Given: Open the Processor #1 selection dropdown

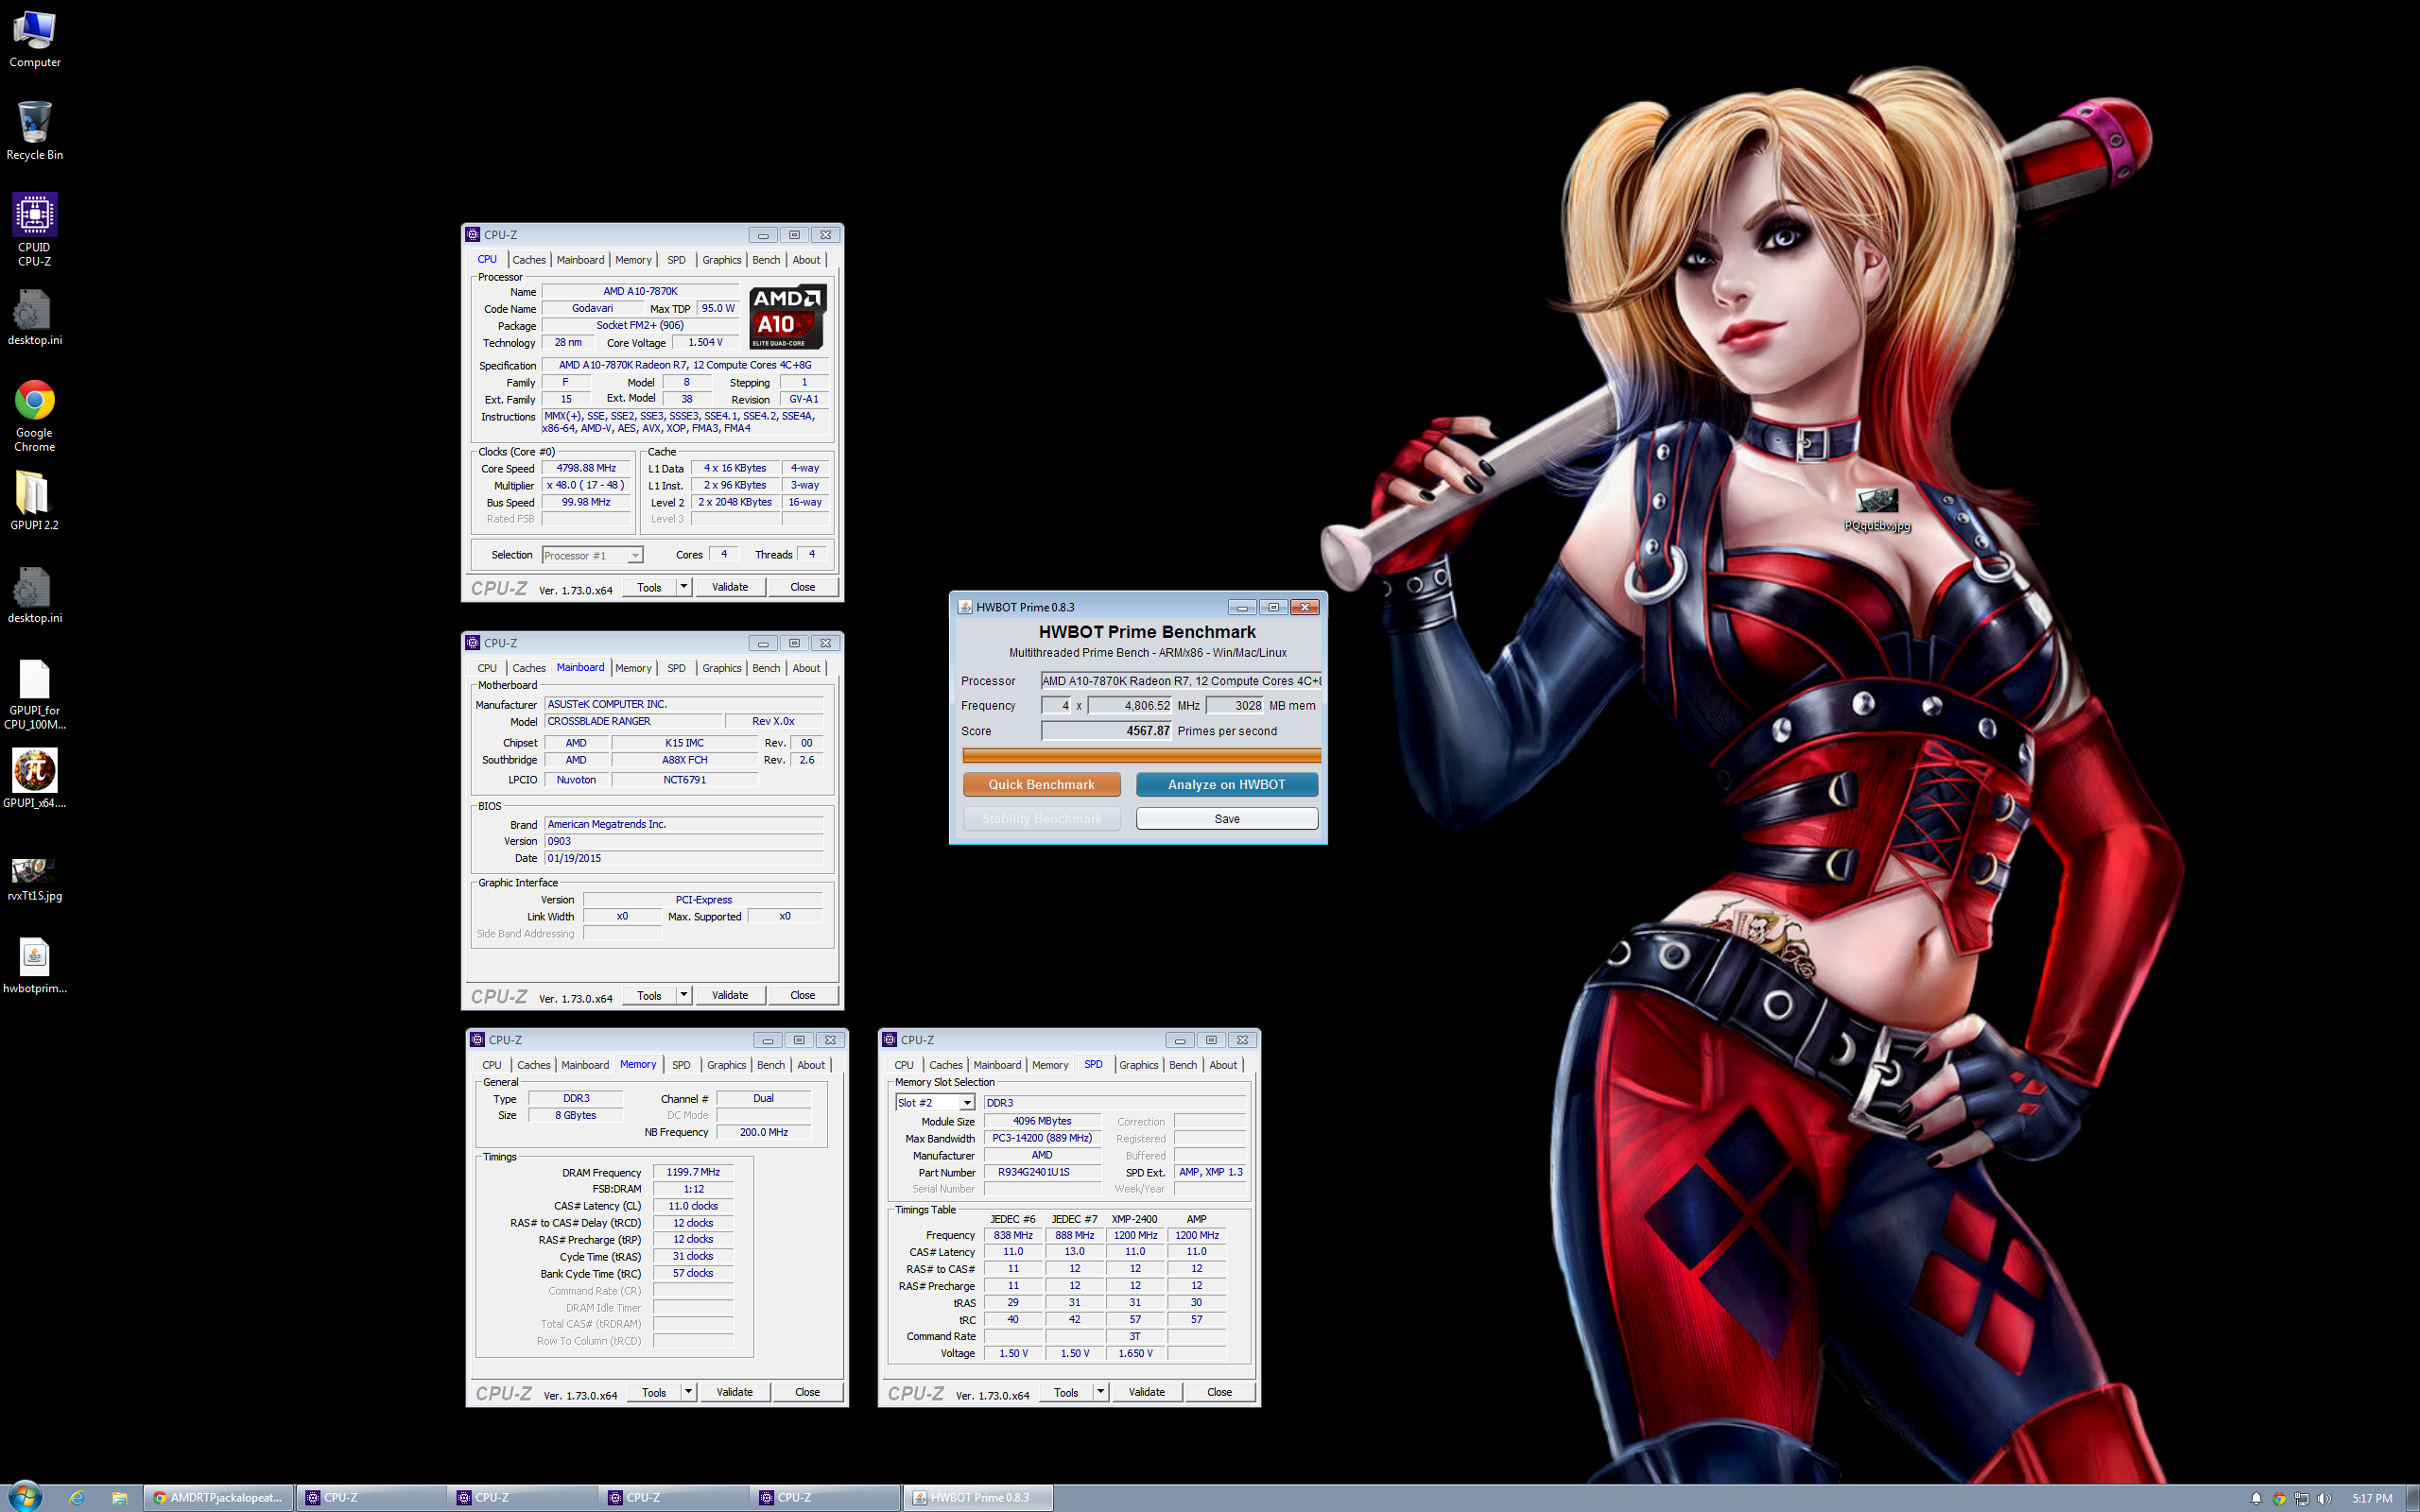Looking at the screenshot, I should [x=592, y=555].
